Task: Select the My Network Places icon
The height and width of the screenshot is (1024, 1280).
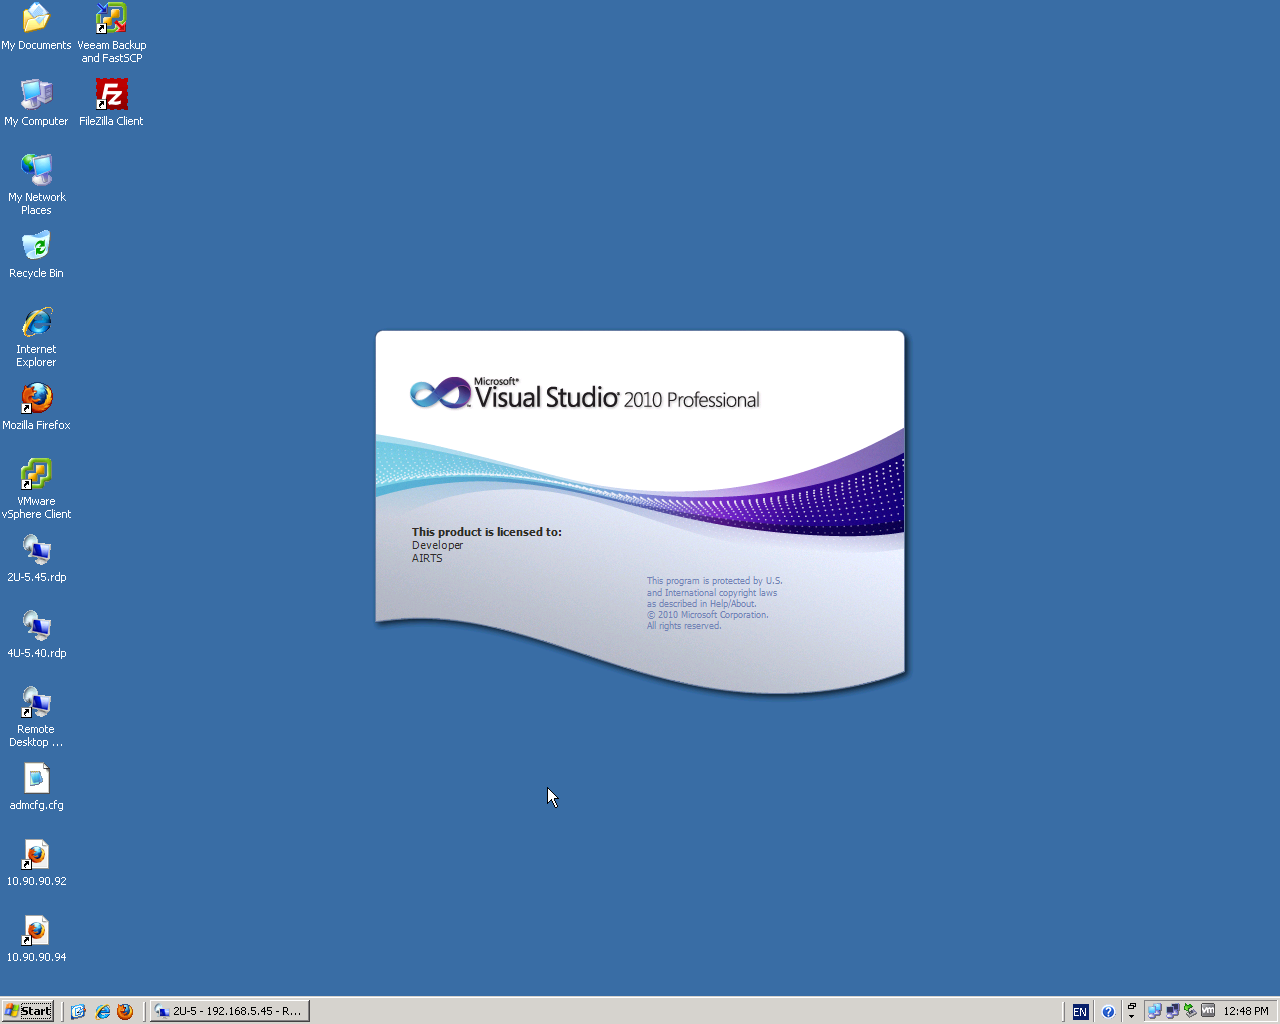Action: 36,184
